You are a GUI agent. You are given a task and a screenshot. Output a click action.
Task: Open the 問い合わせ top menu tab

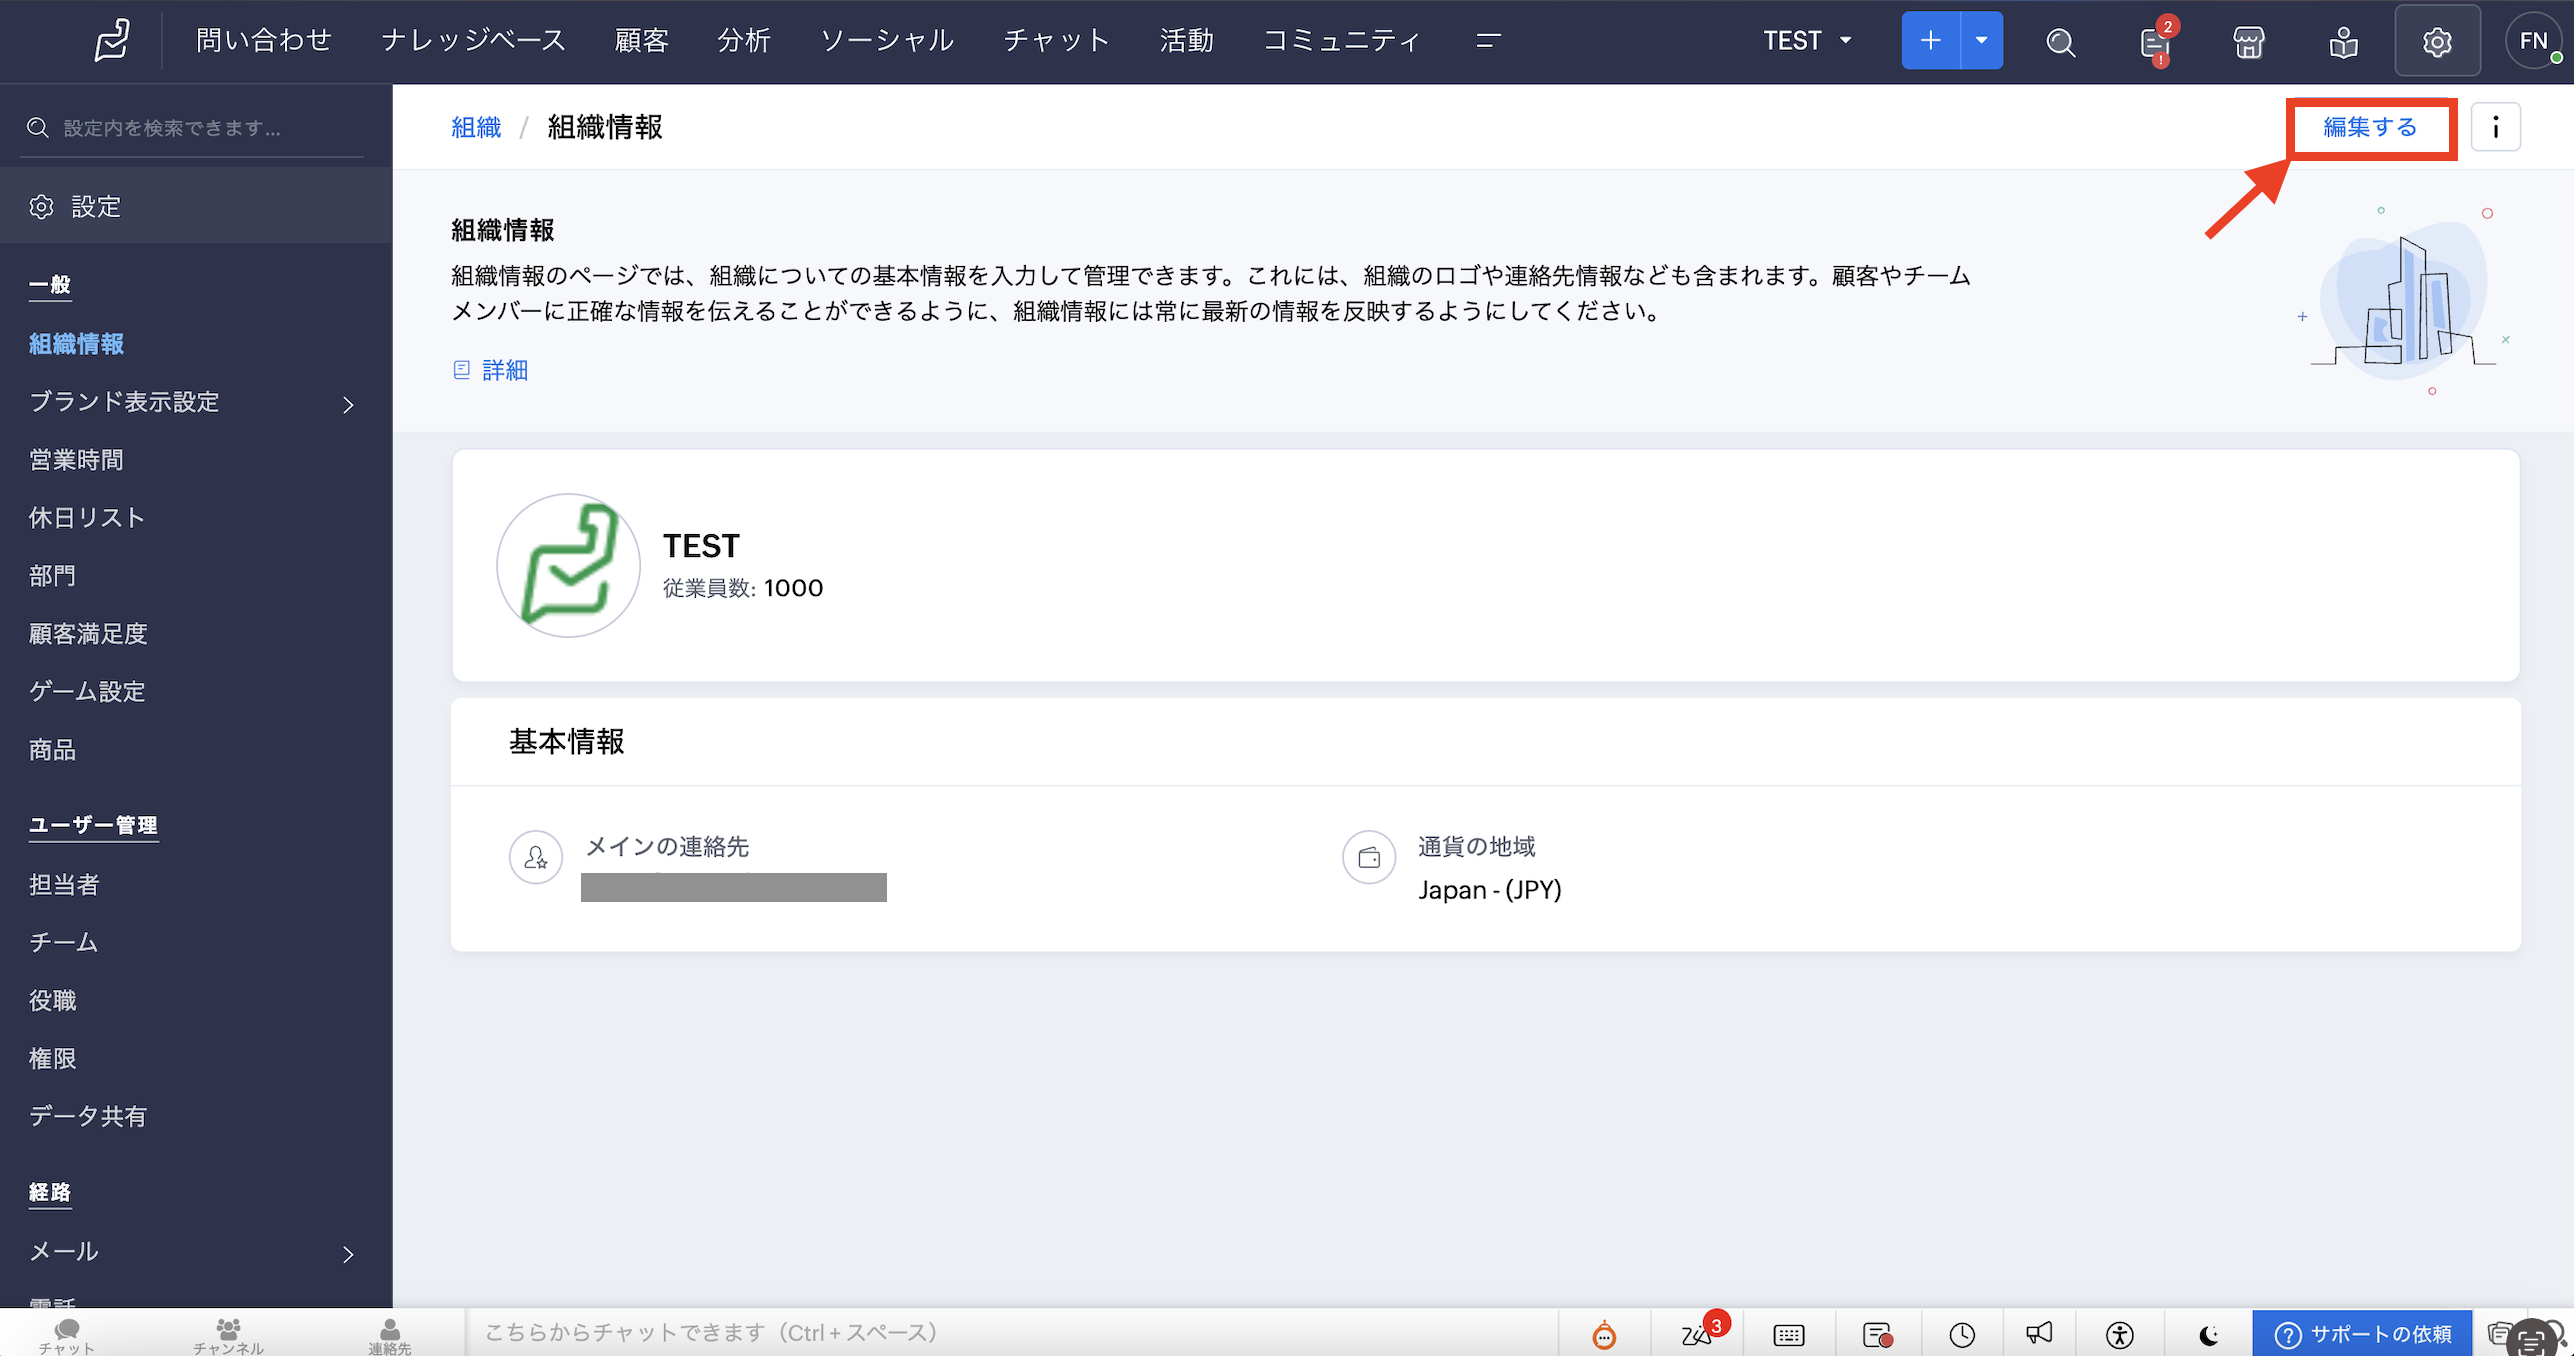[x=263, y=41]
